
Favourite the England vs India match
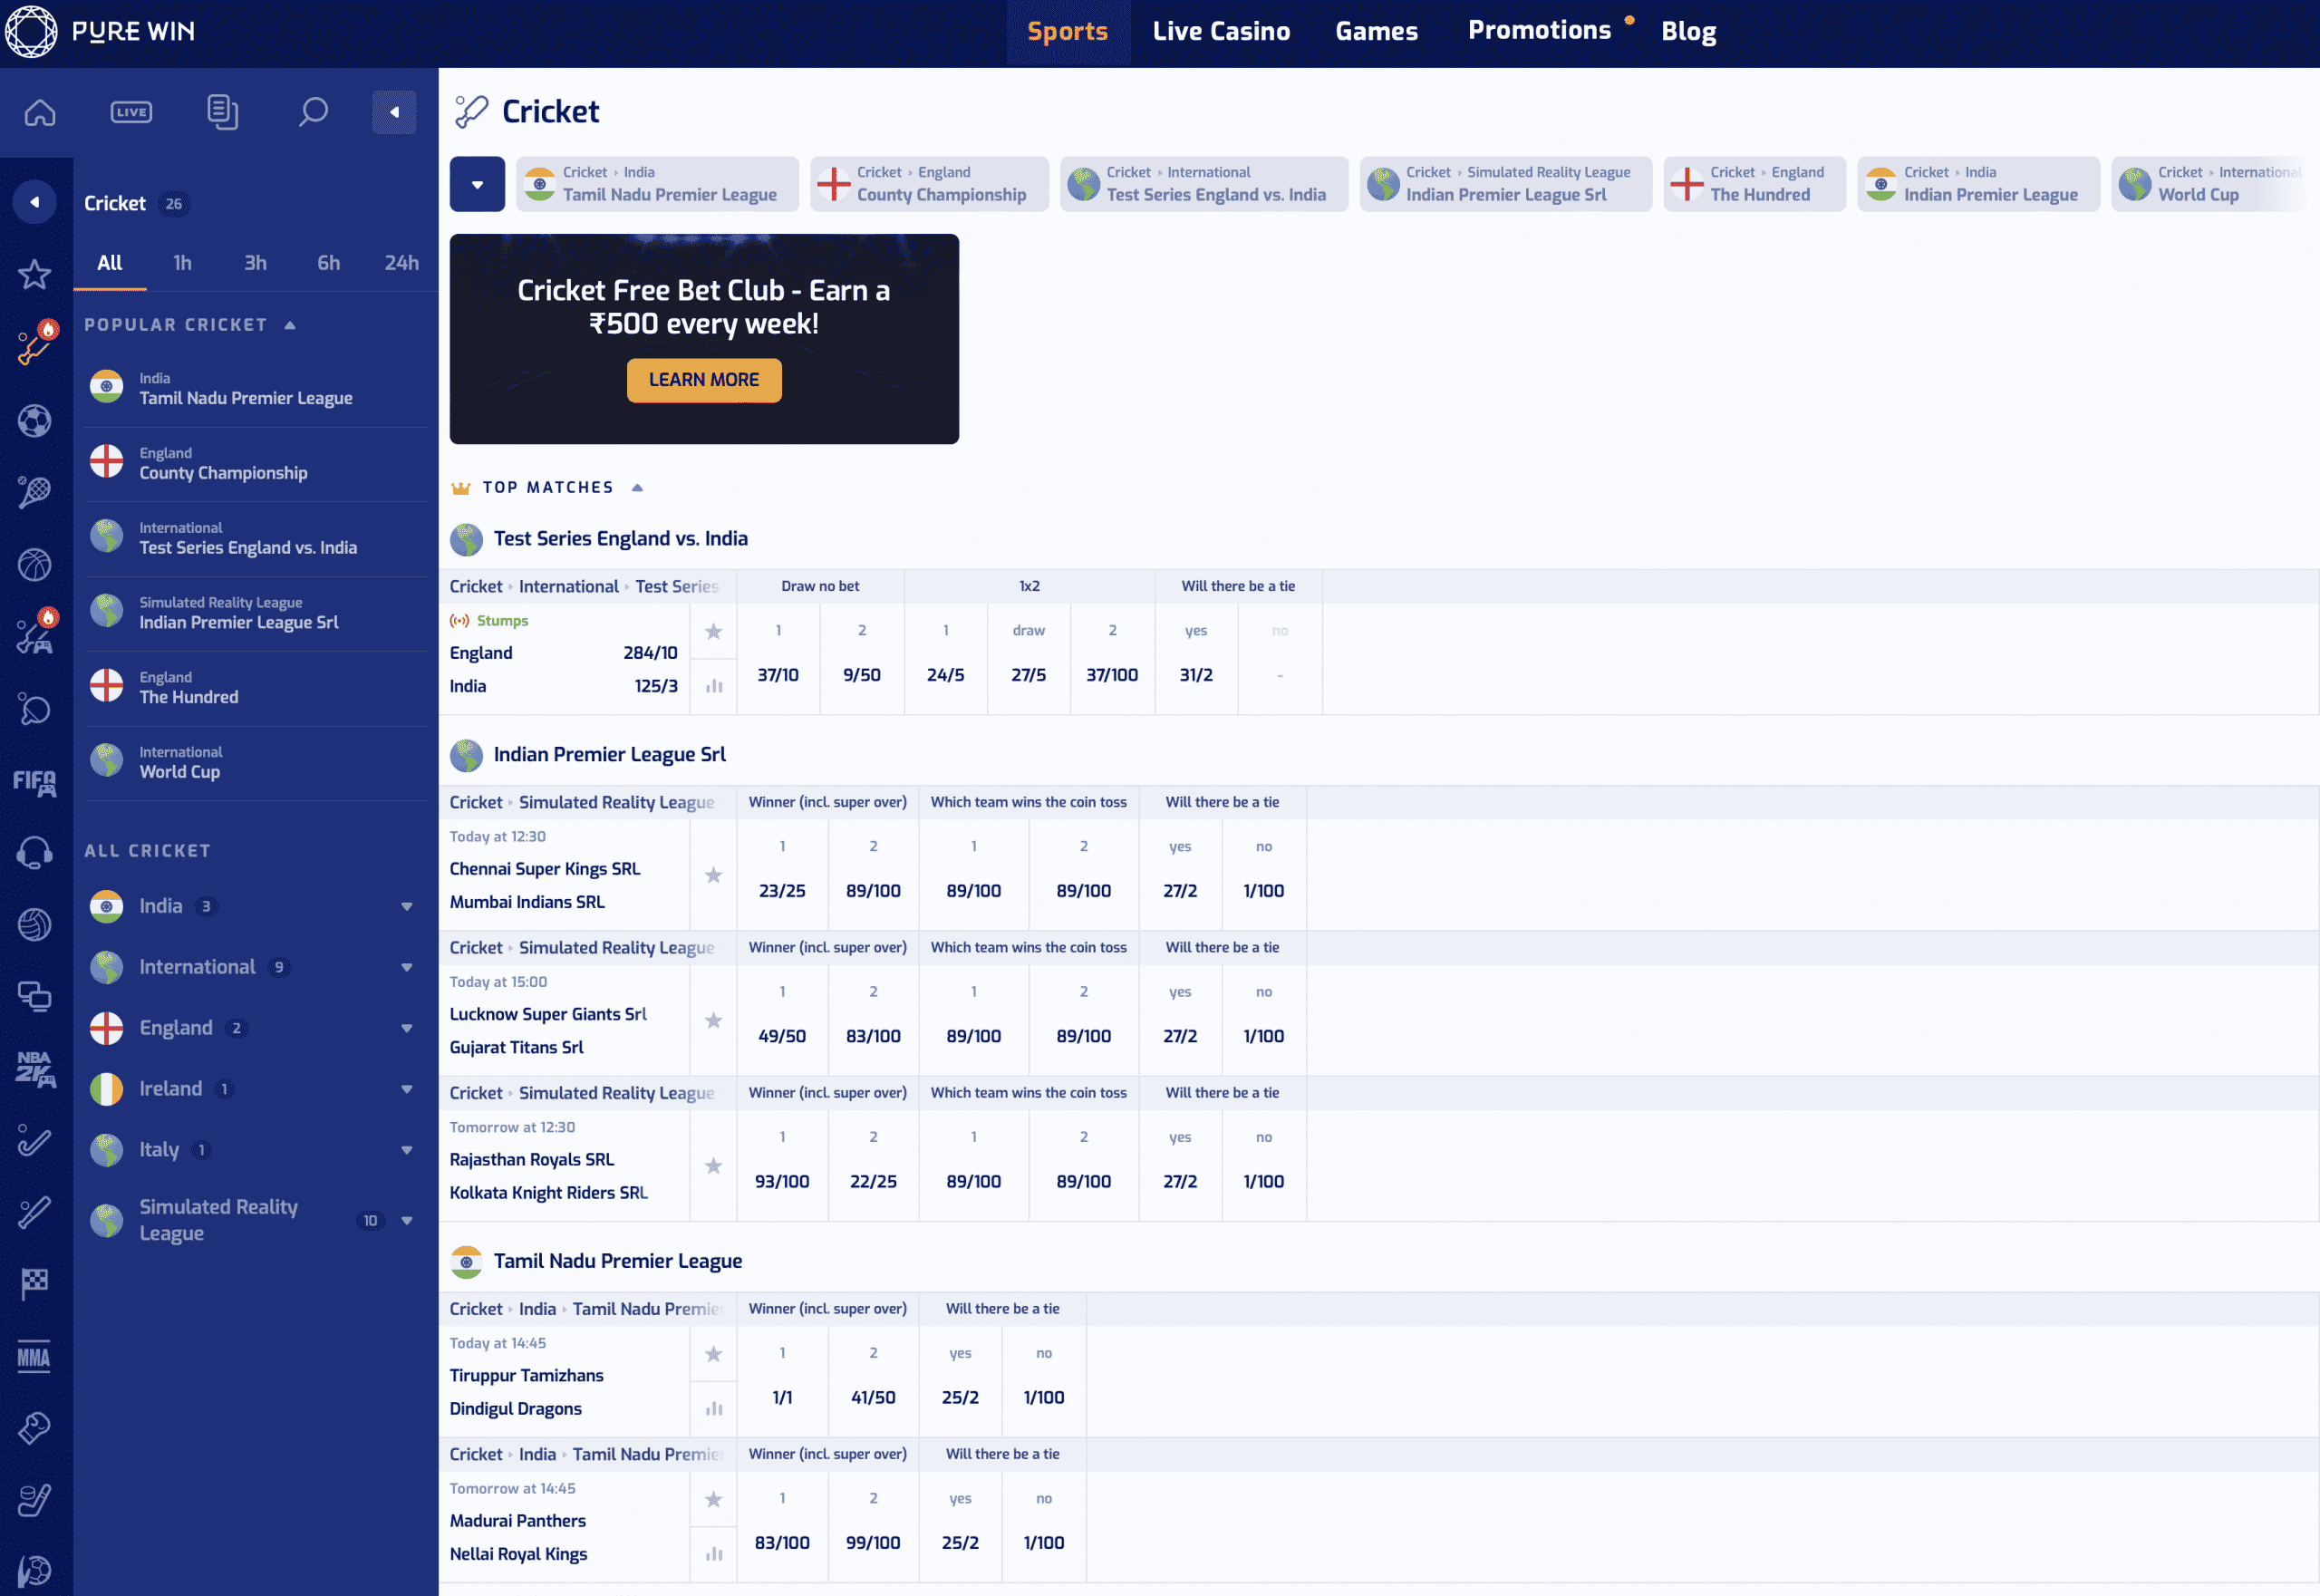point(714,632)
